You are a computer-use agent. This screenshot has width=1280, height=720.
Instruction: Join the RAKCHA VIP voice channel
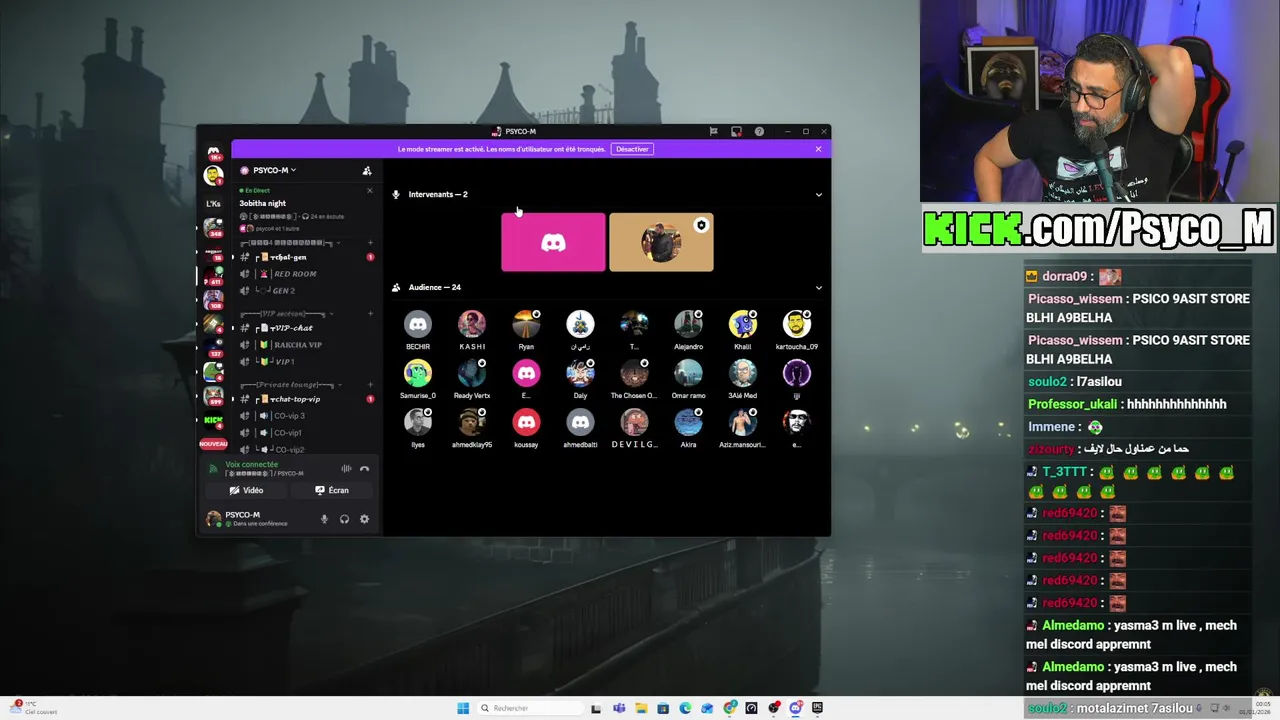coord(305,345)
